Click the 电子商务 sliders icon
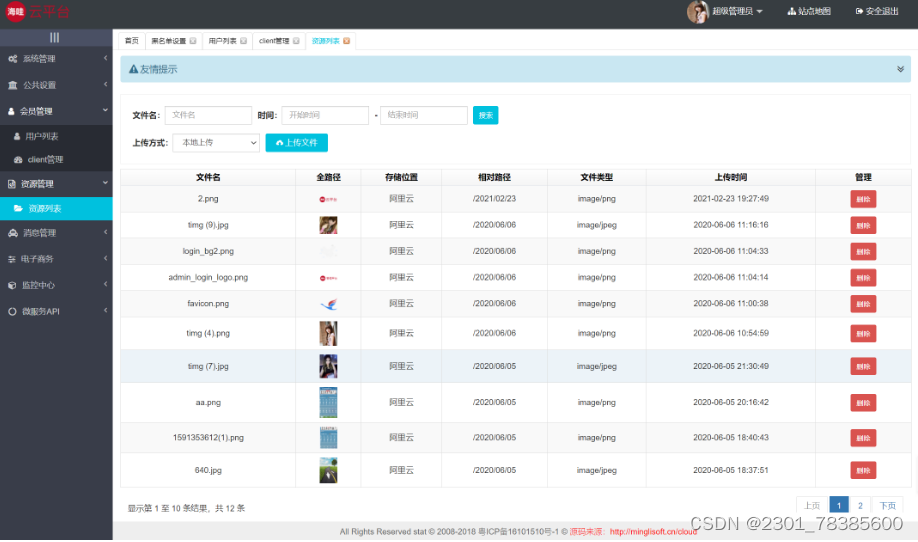The height and width of the screenshot is (542, 918). (11, 259)
